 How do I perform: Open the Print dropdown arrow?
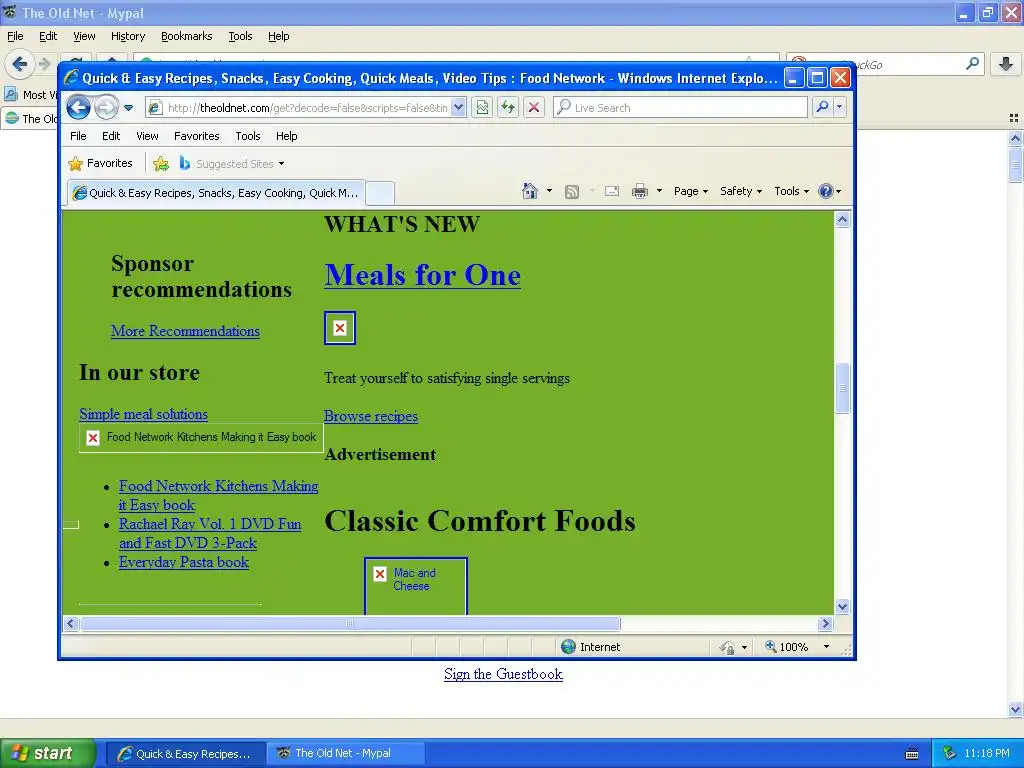tap(659, 191)
